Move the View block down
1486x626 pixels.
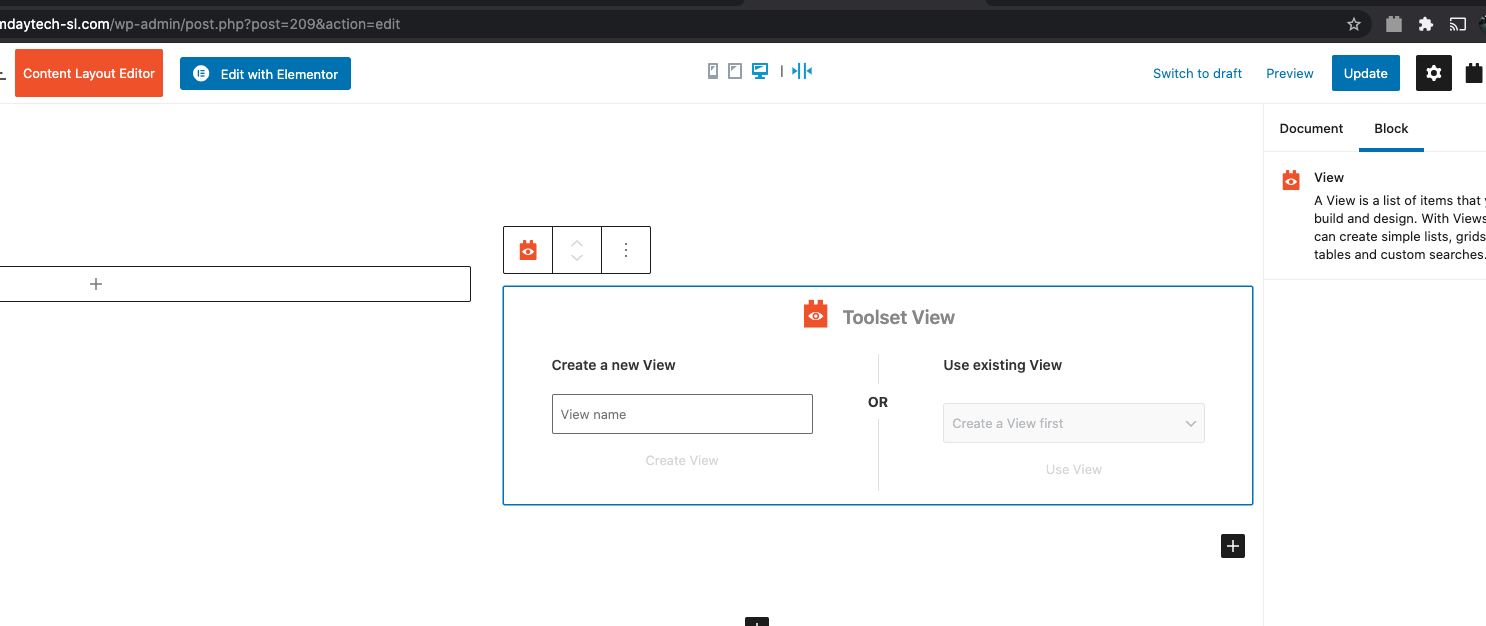point(577,258)
